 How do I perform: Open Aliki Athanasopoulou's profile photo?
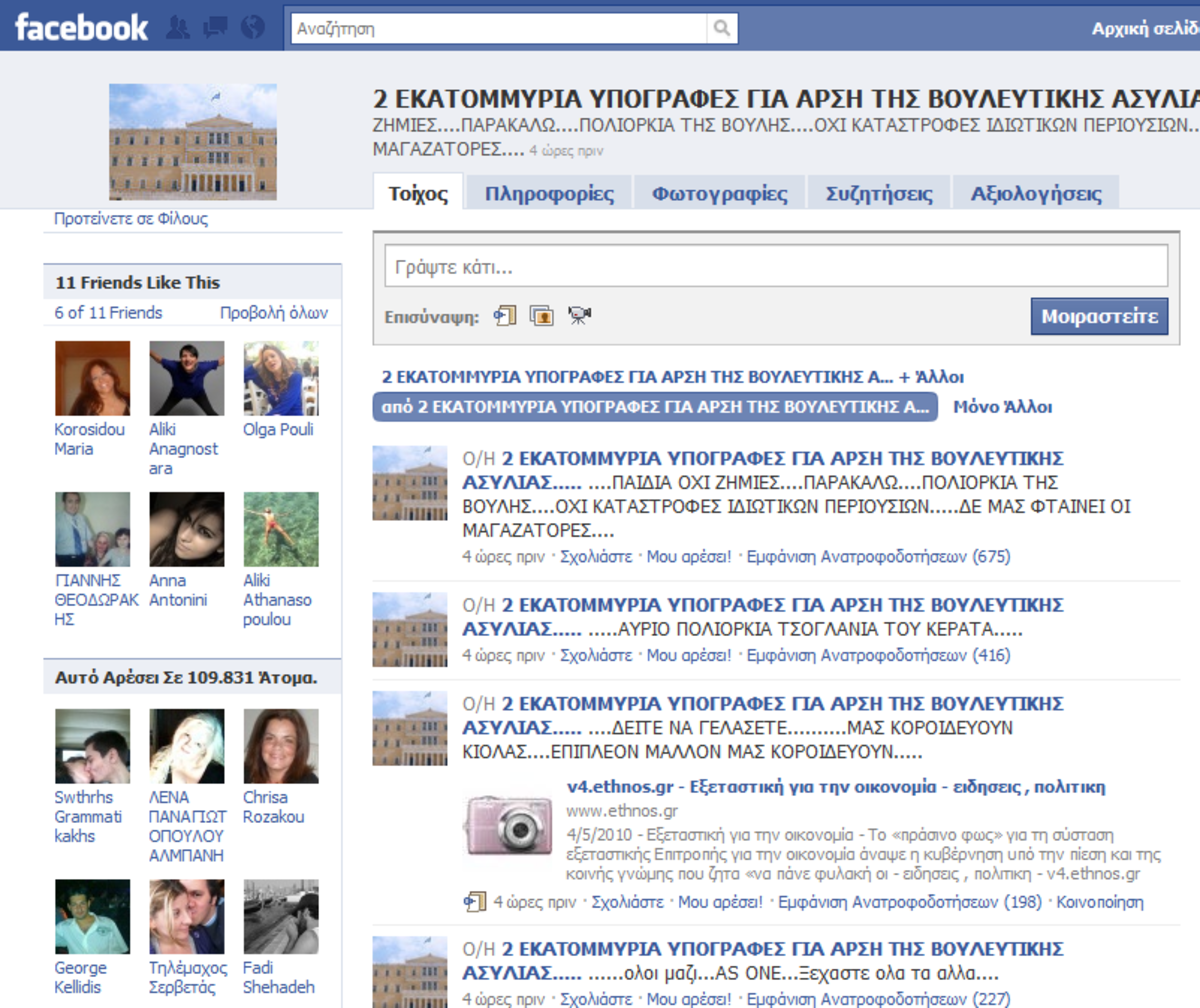281,529
